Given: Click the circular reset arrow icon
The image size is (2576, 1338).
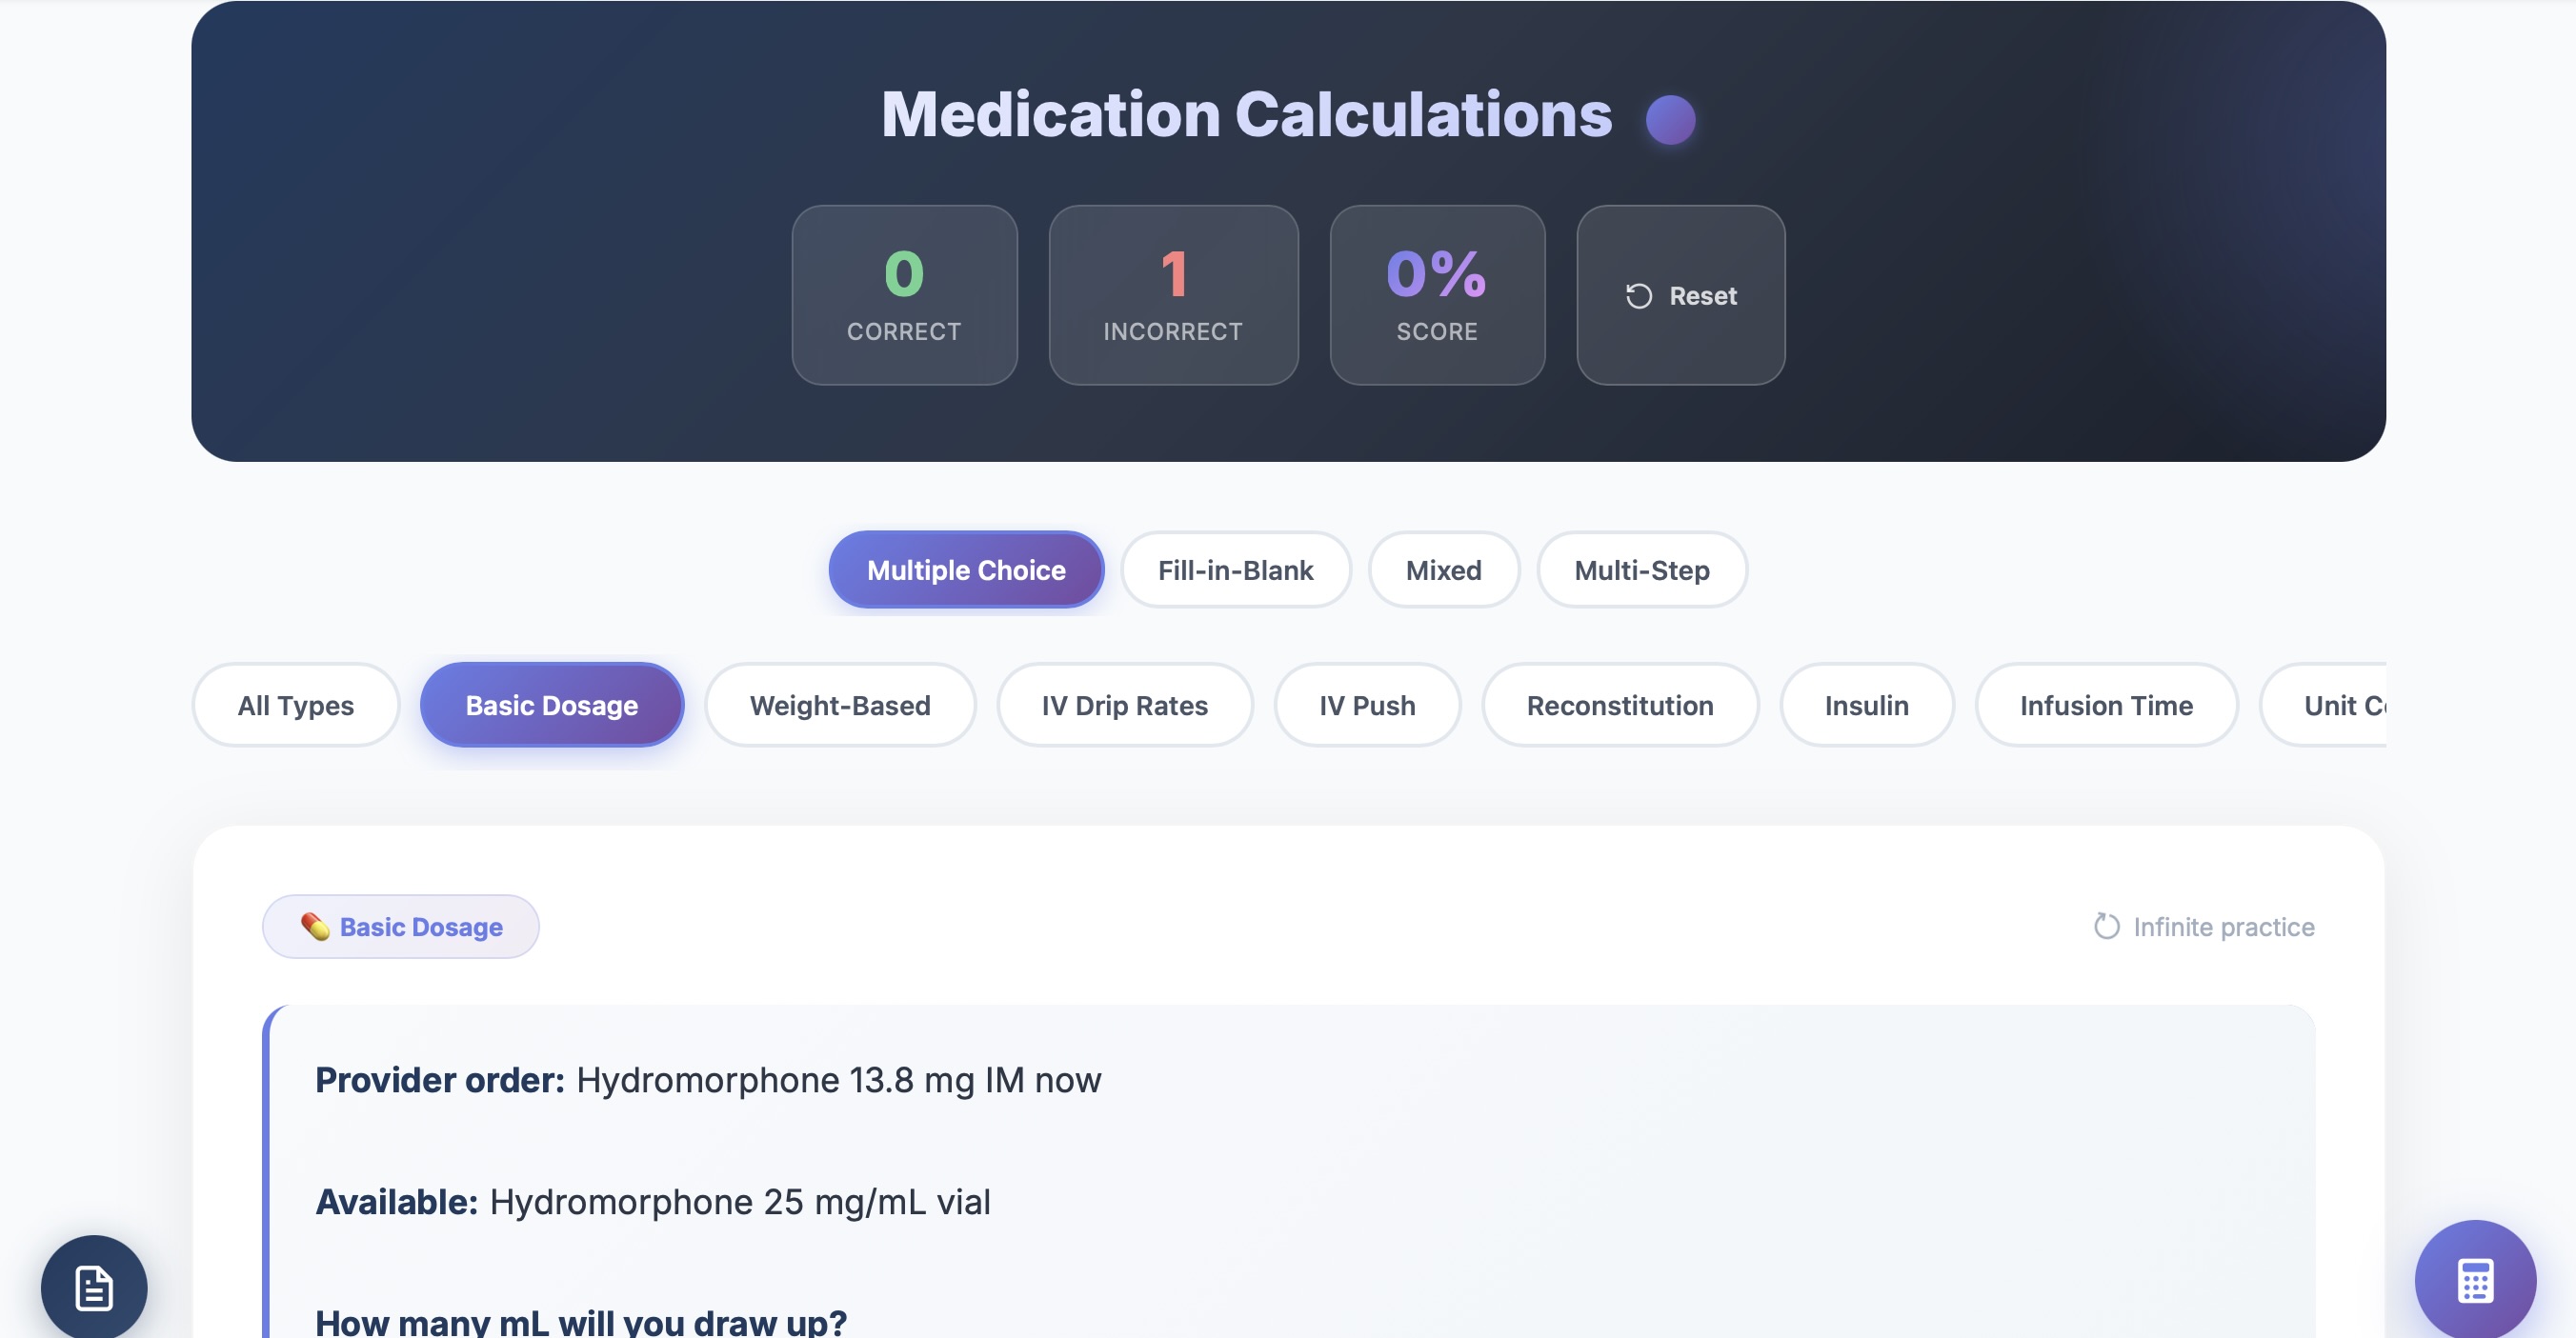Looking at the screenshot, I should coord(1637,295).
